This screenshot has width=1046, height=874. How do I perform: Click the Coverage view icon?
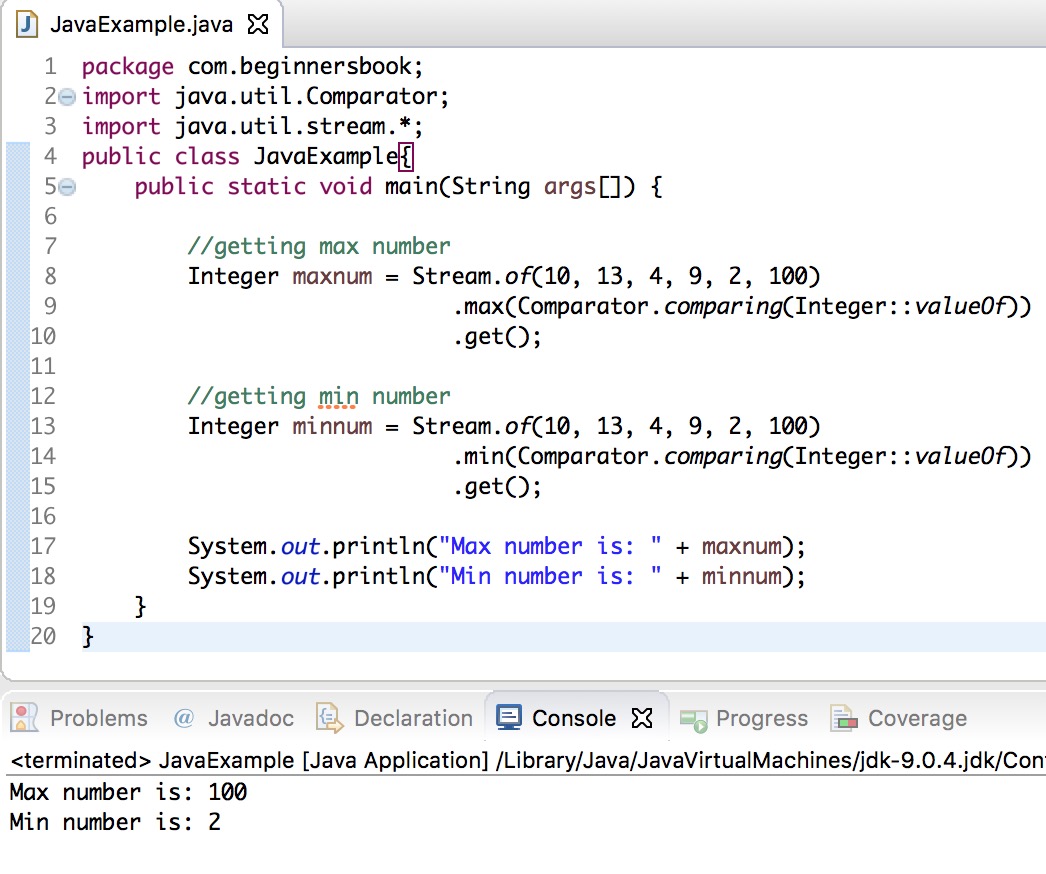(x=844, y=717)
